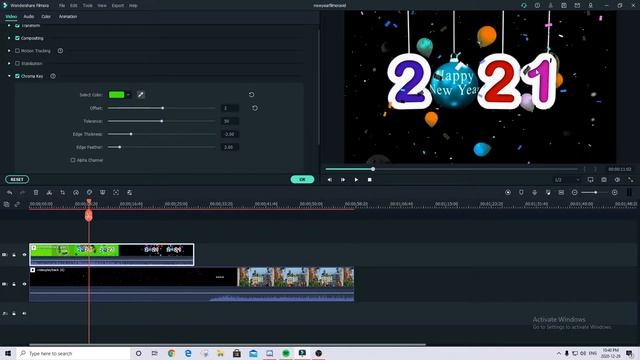Open the Motion Tracking info icon
This screenshot has height=360, width=640.
(x=60, y=51)
